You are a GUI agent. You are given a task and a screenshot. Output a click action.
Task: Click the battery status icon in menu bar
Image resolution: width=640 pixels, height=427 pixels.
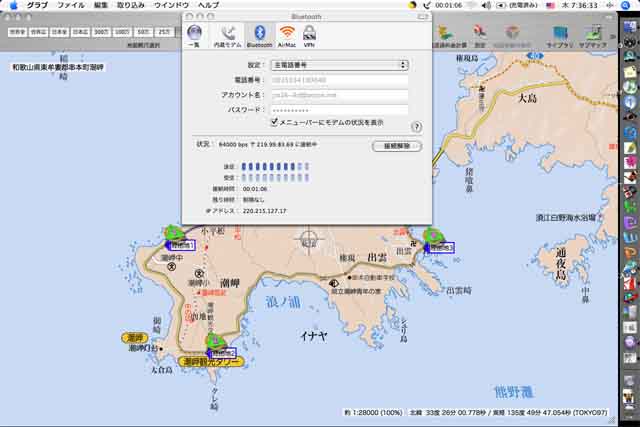coord(501,5)
